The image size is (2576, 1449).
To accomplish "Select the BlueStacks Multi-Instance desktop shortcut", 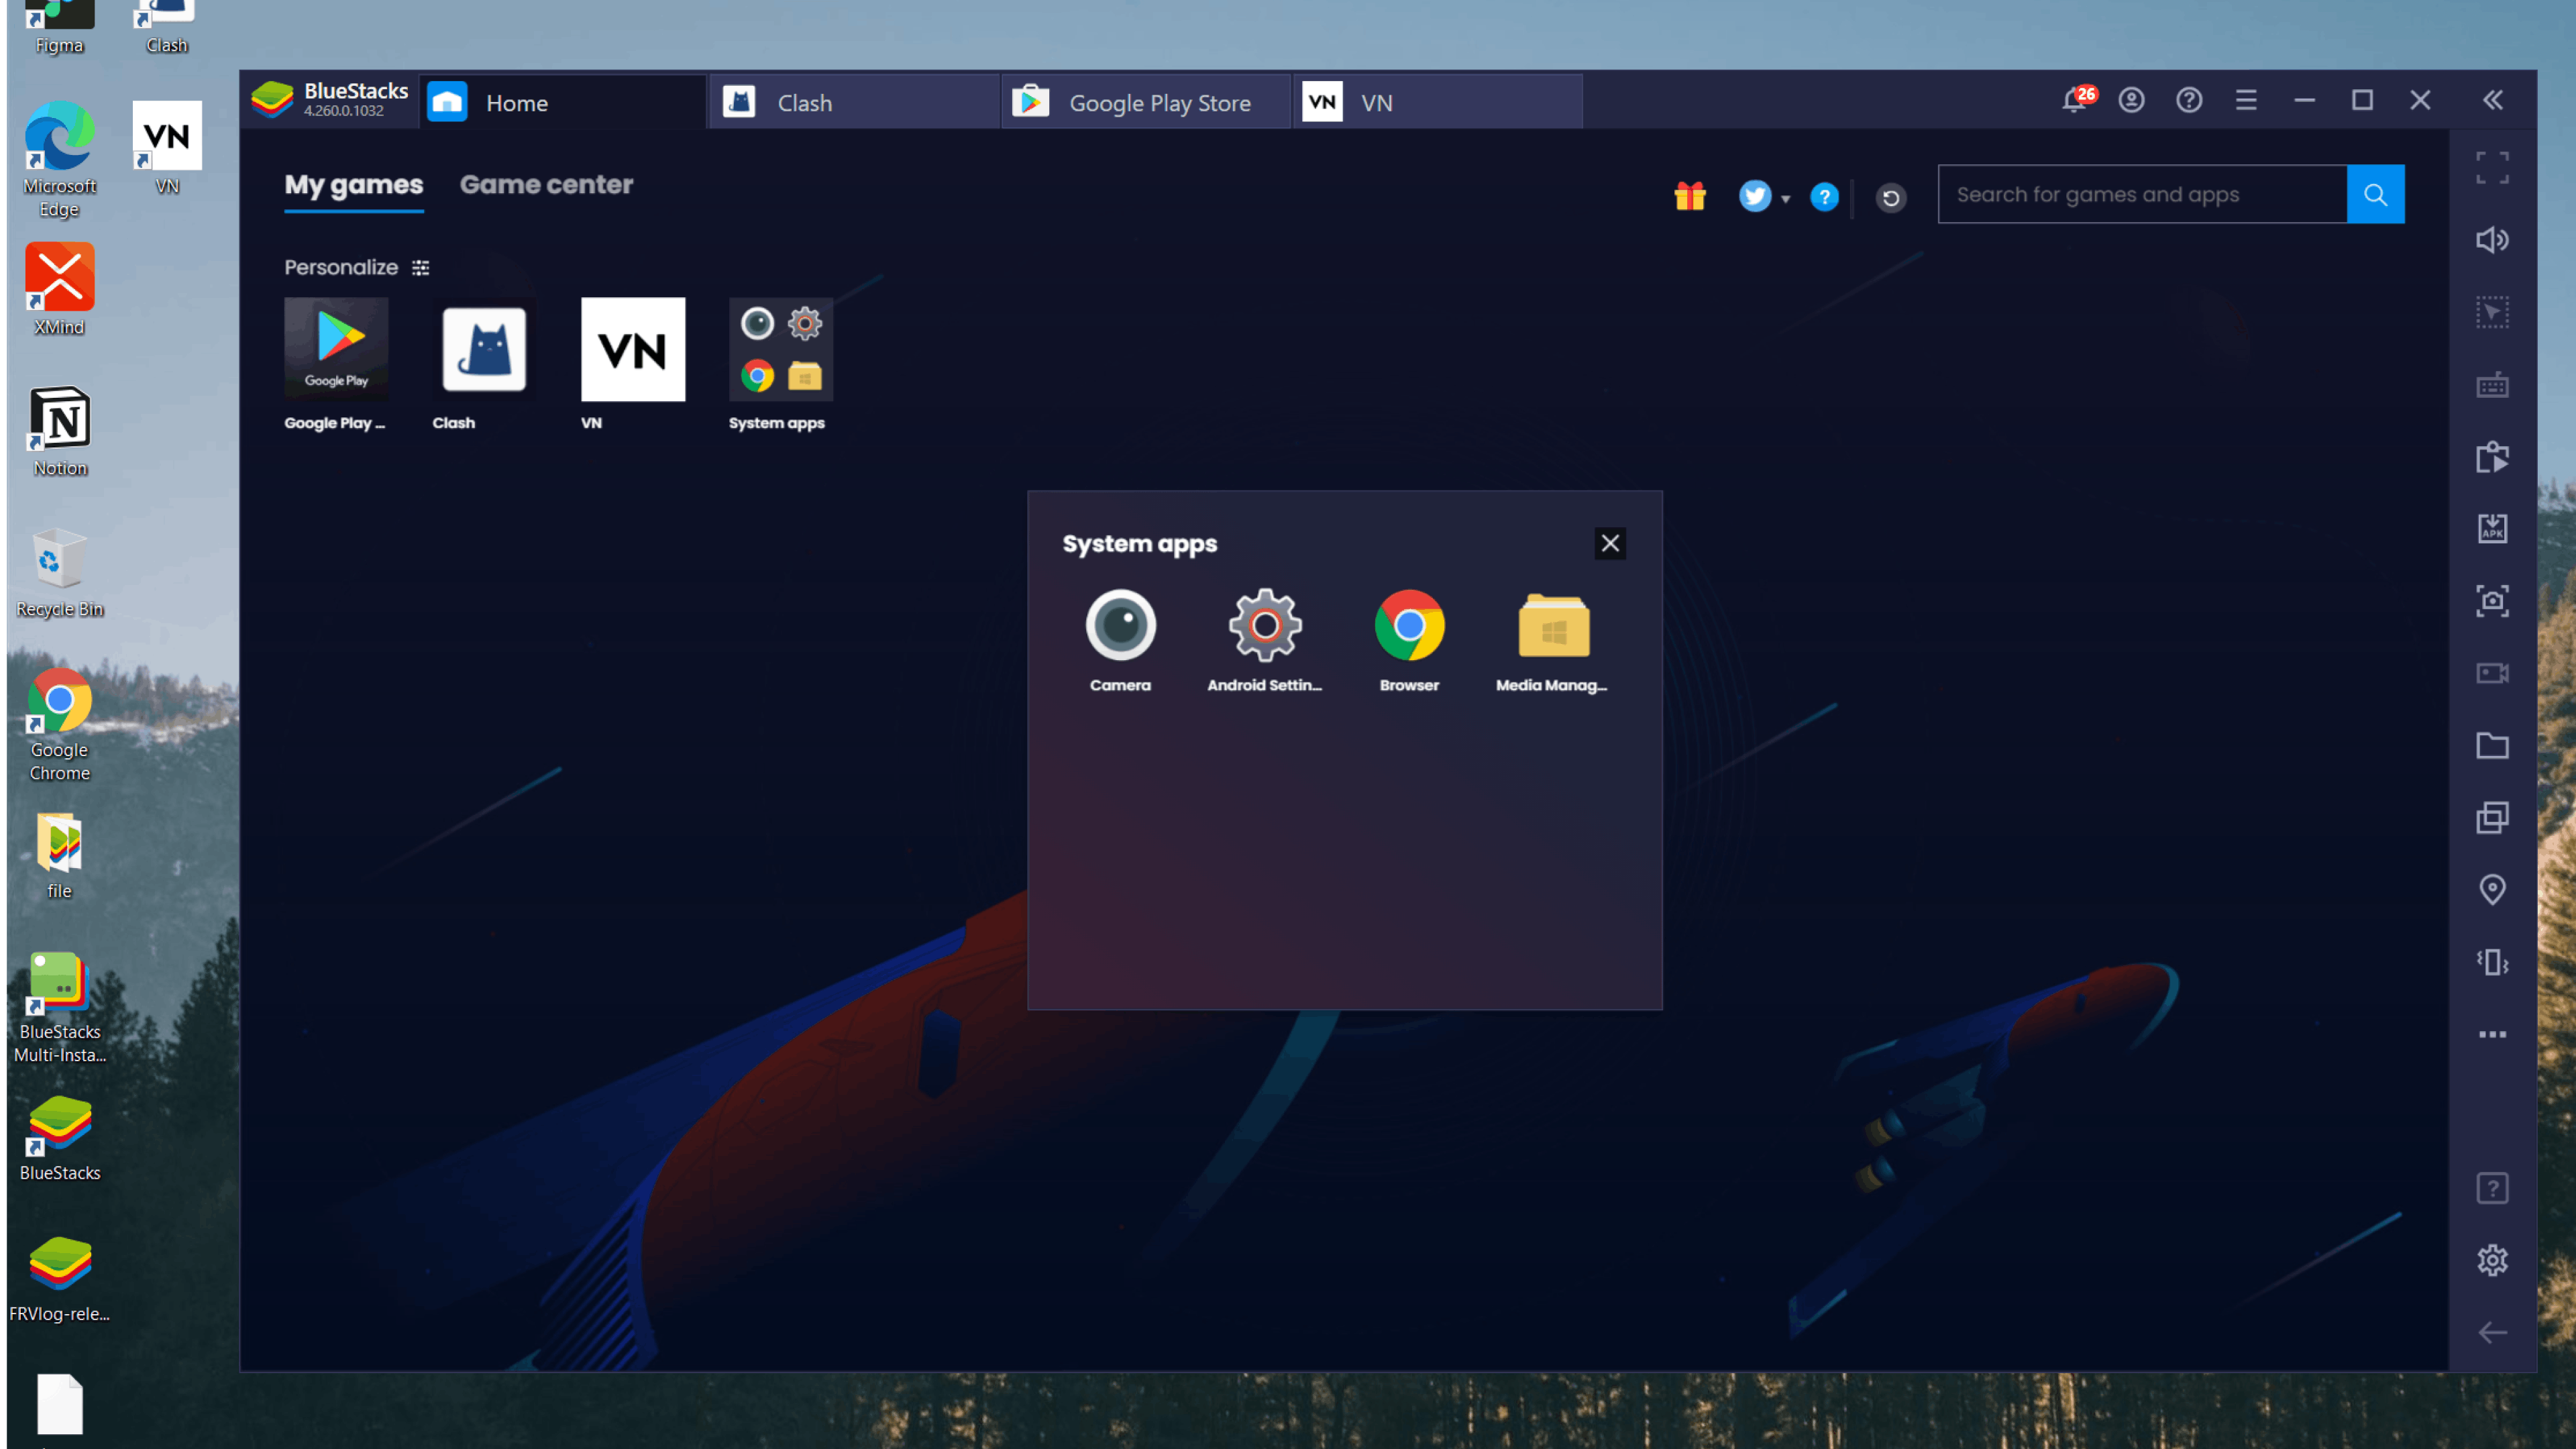I will [60, 1007].
